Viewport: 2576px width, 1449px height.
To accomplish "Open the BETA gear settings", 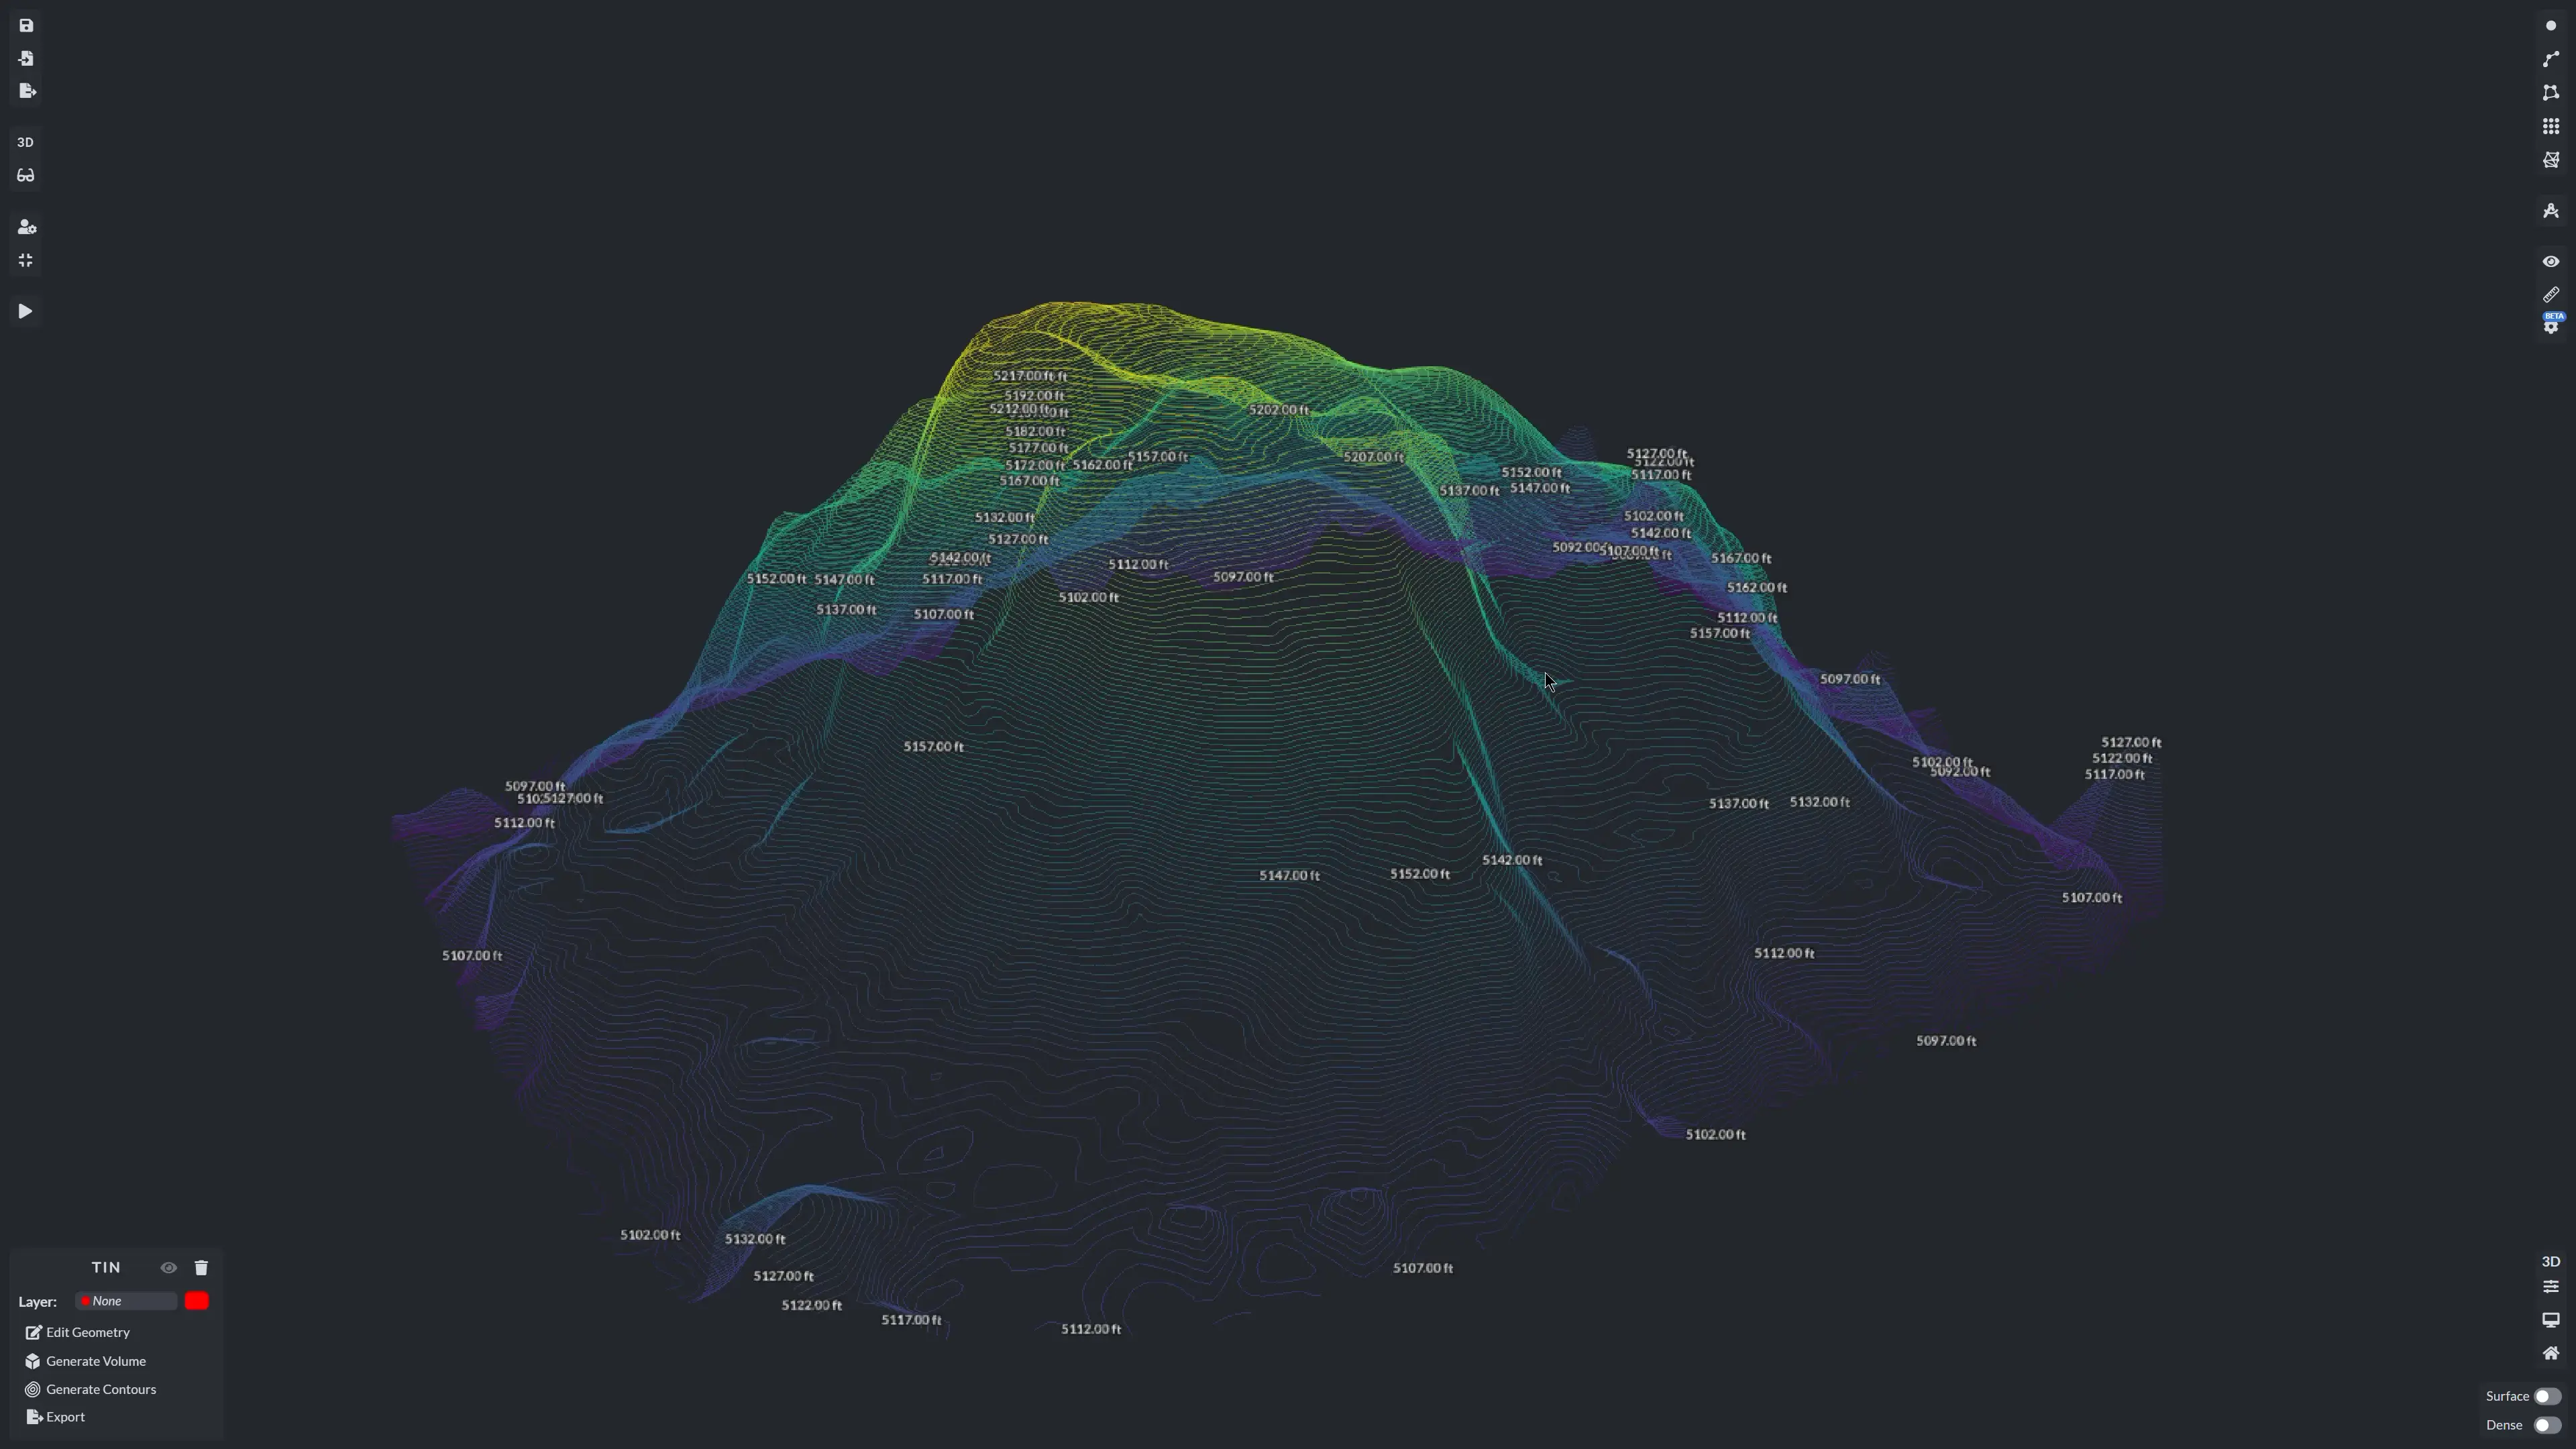I will click(2550, 326).
